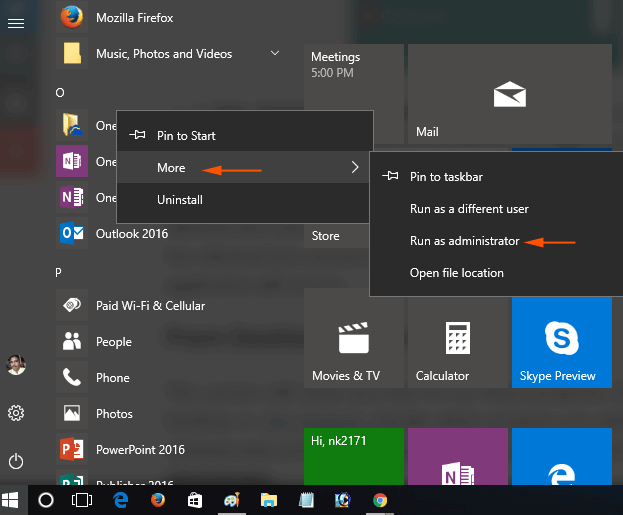Open the People app icon

pyautogui.click(x=72, y=341)
